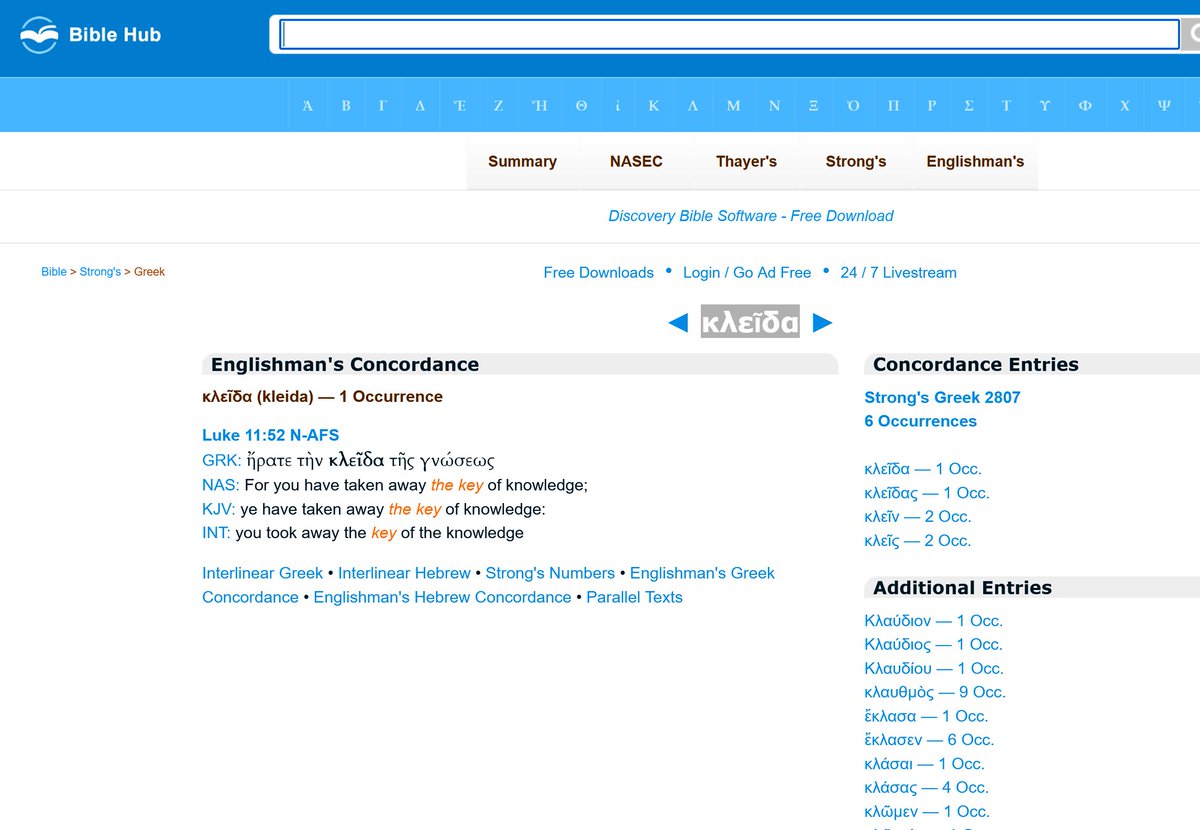Select Greek letter Theta in alphabet bar
The width and height of the screenshot is (1200, 830).
(581, 105)
